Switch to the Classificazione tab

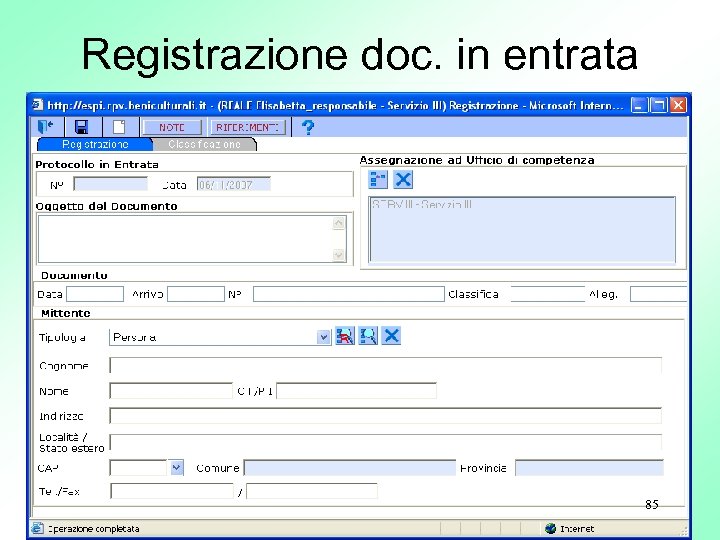(x=204, y=144)
